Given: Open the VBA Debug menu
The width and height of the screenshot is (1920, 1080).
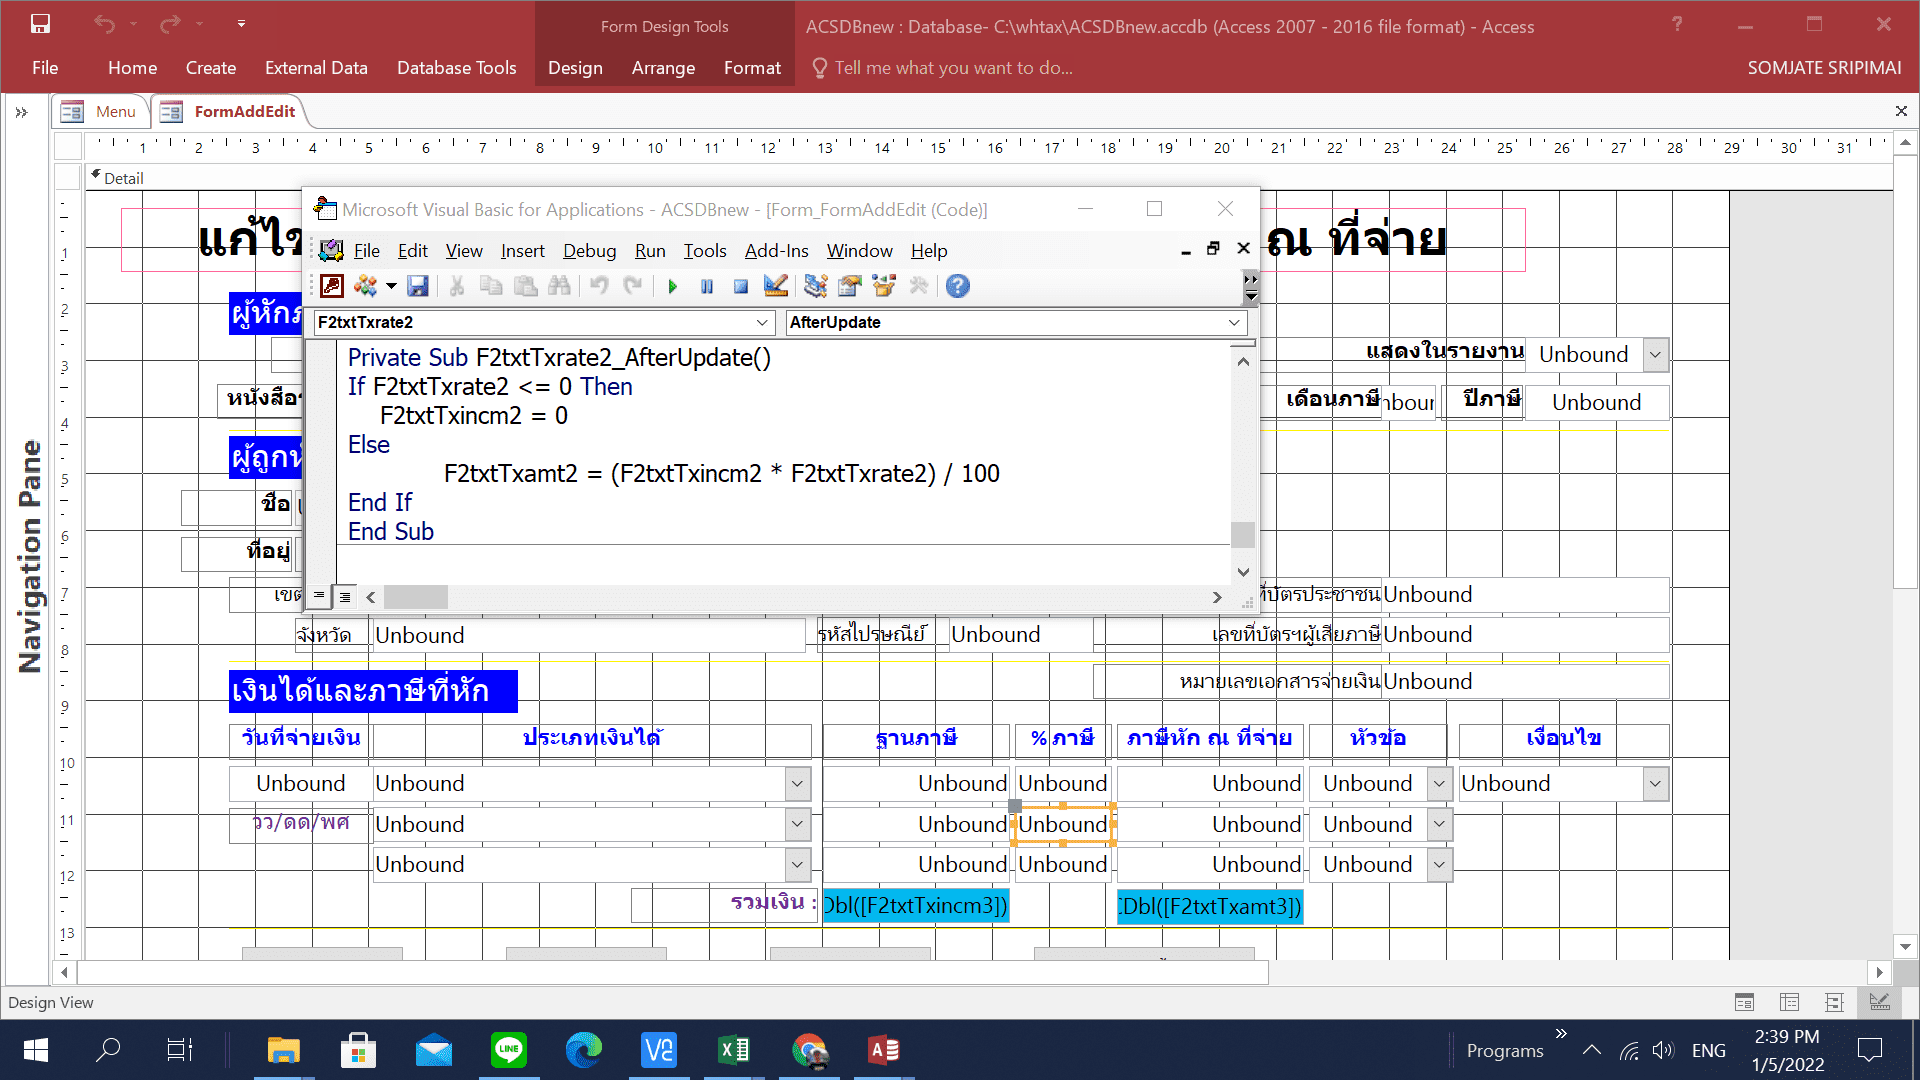Looking at the screenshot, I should tap(590, 251).
